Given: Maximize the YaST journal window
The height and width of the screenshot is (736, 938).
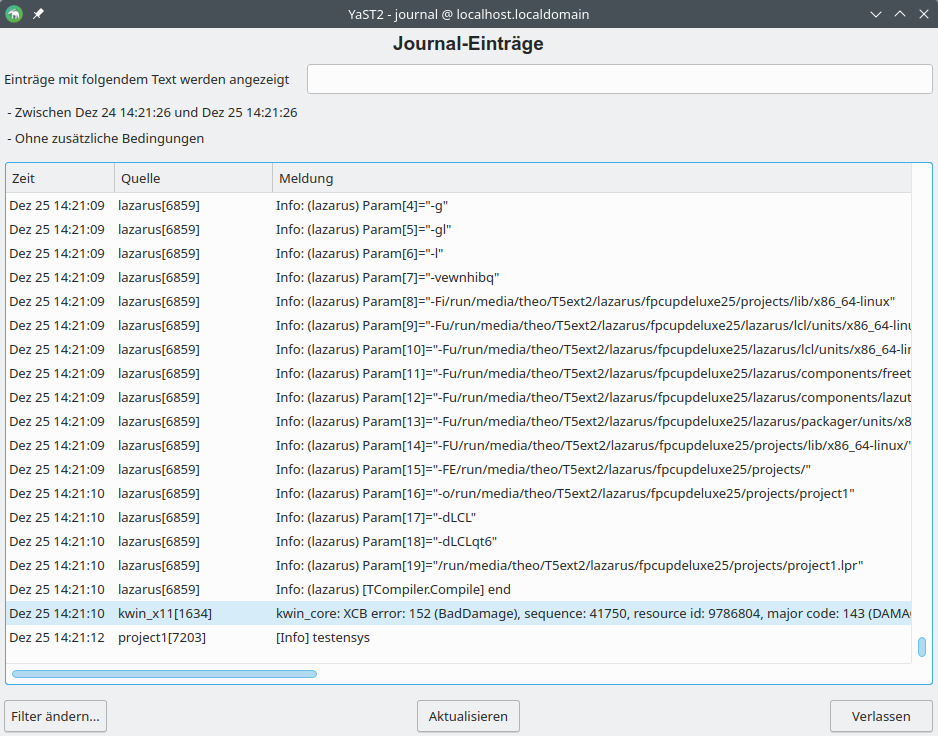Looking at the screenshot, I should tap(899, 15).
